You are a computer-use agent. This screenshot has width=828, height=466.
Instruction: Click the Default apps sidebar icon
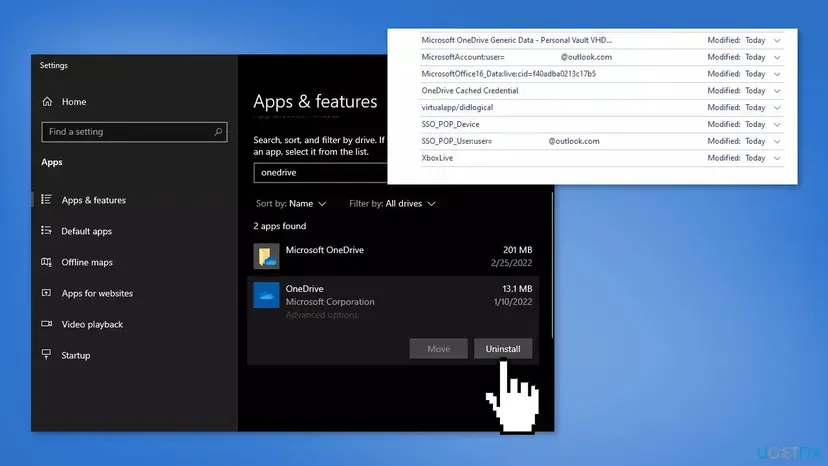point(46,230)
